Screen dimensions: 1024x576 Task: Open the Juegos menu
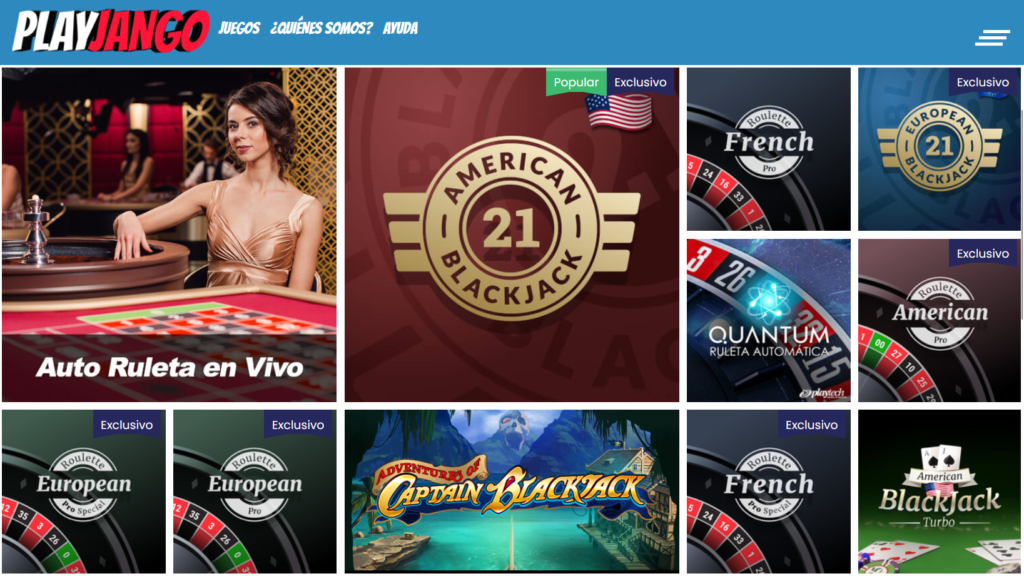point(239,28)
